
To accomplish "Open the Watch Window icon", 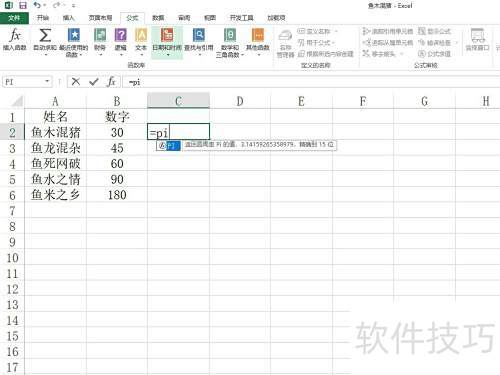I will (x=477, y=35).
